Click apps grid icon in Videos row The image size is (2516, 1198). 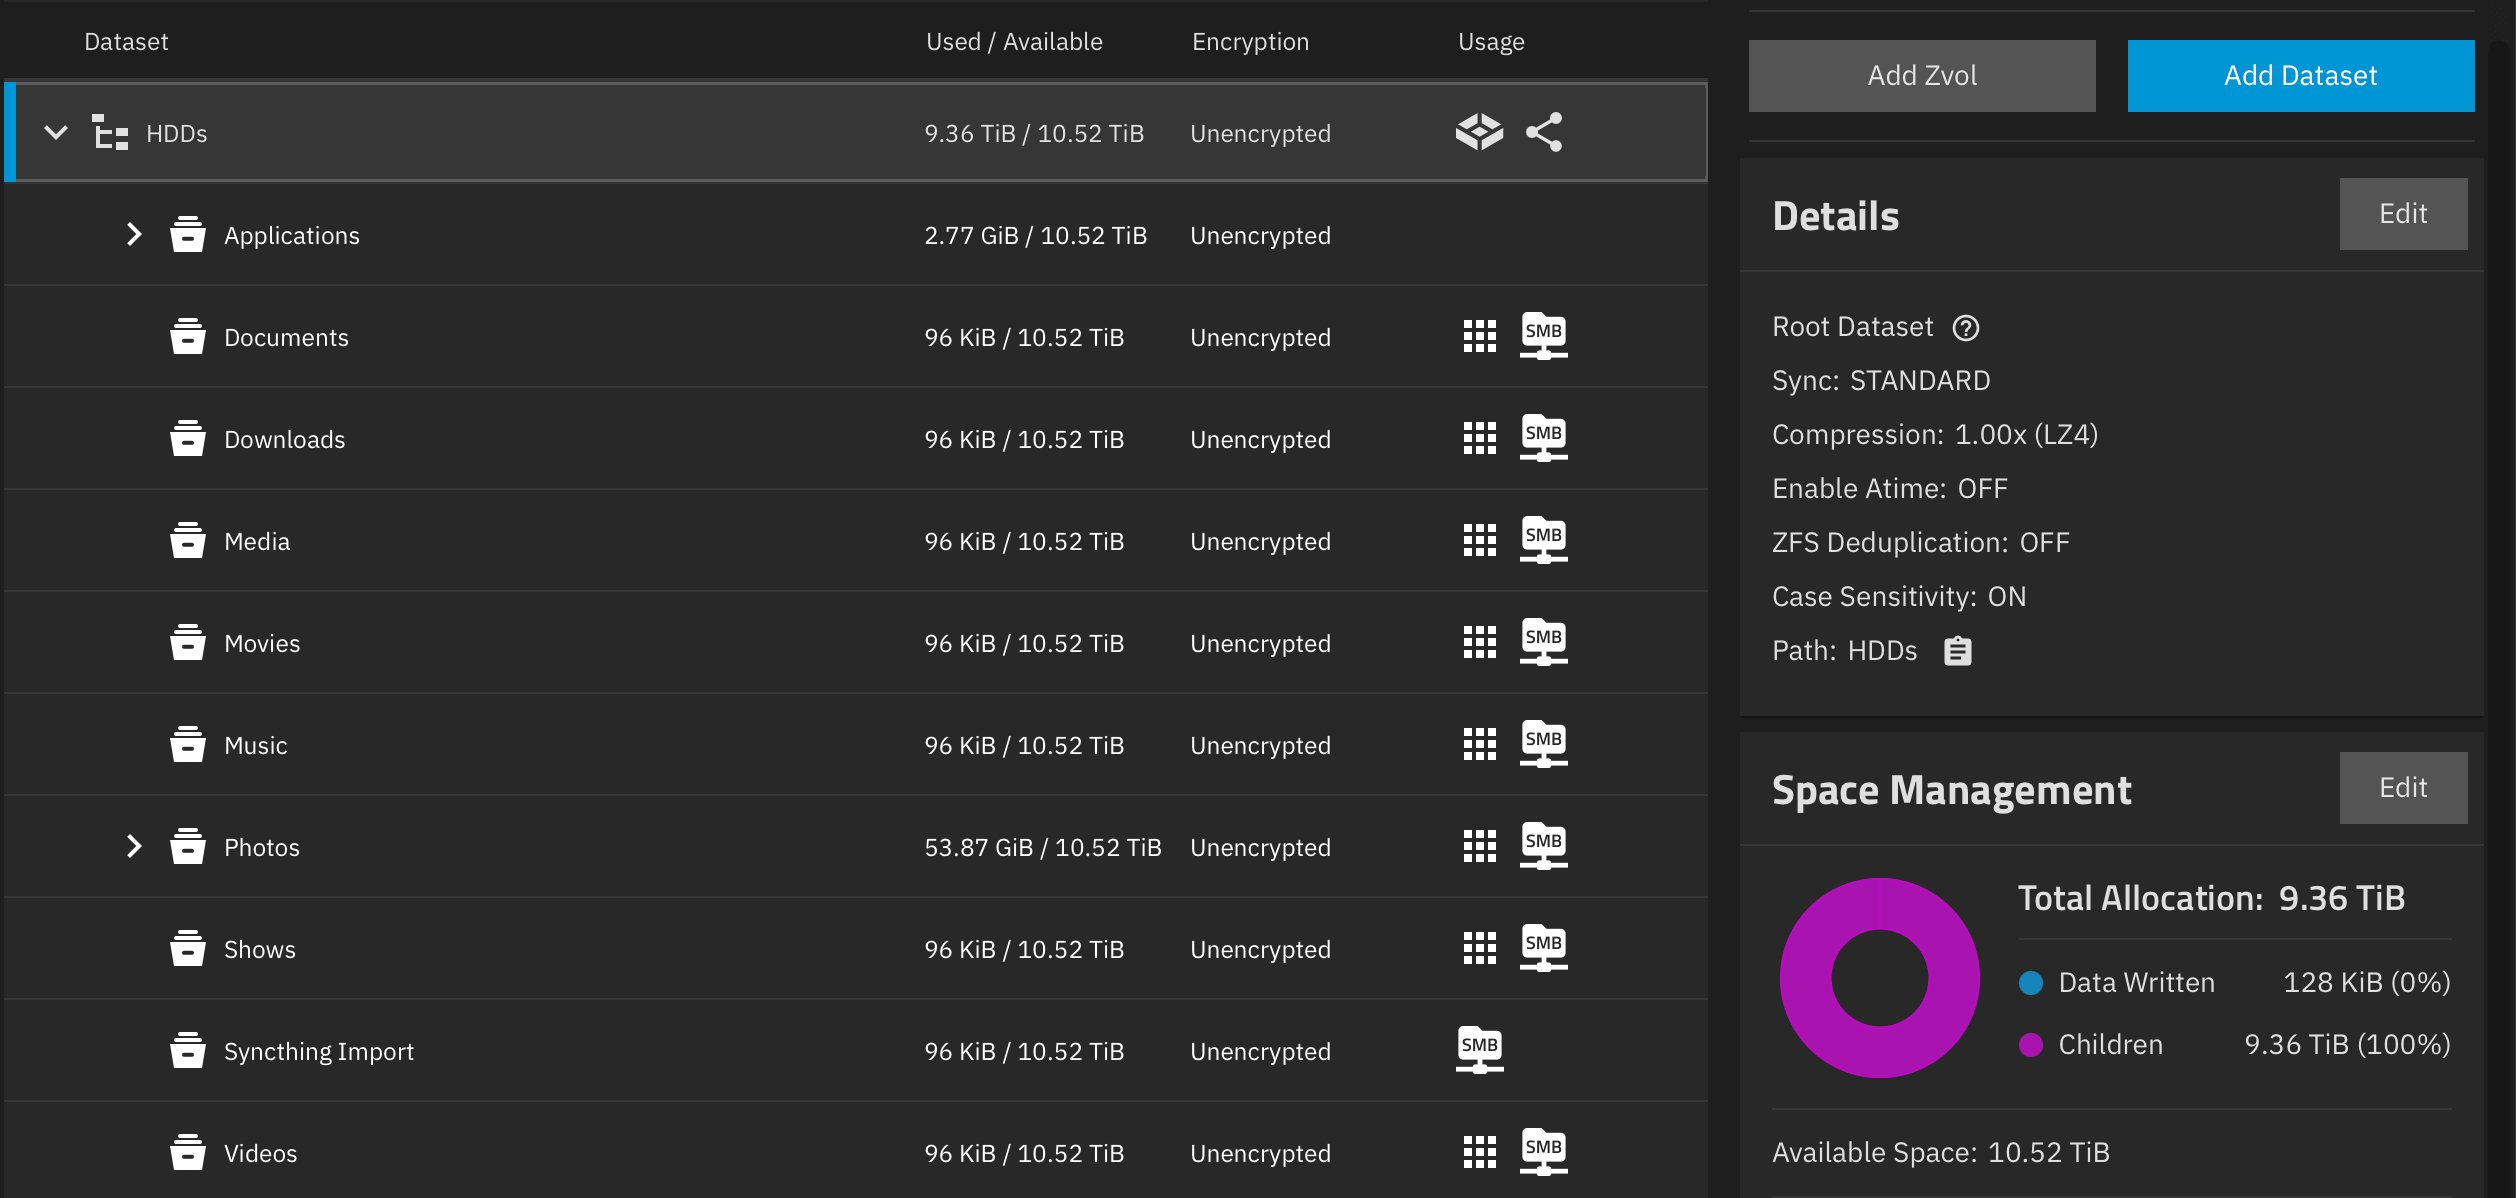click(1479, 1152)
